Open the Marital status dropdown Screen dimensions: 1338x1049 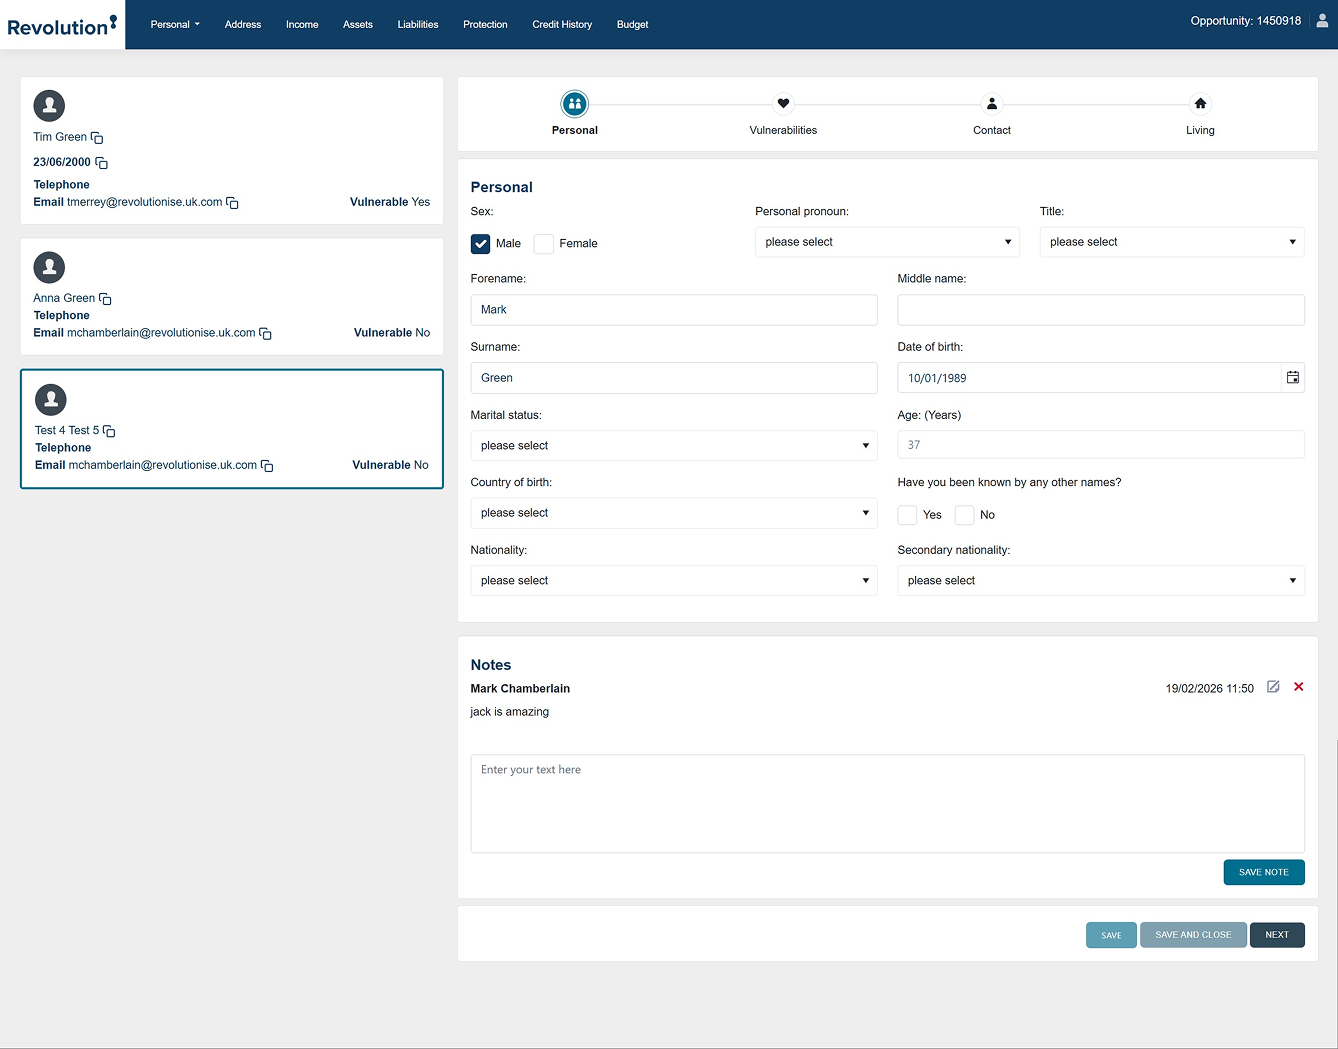(x=673, y=445)
